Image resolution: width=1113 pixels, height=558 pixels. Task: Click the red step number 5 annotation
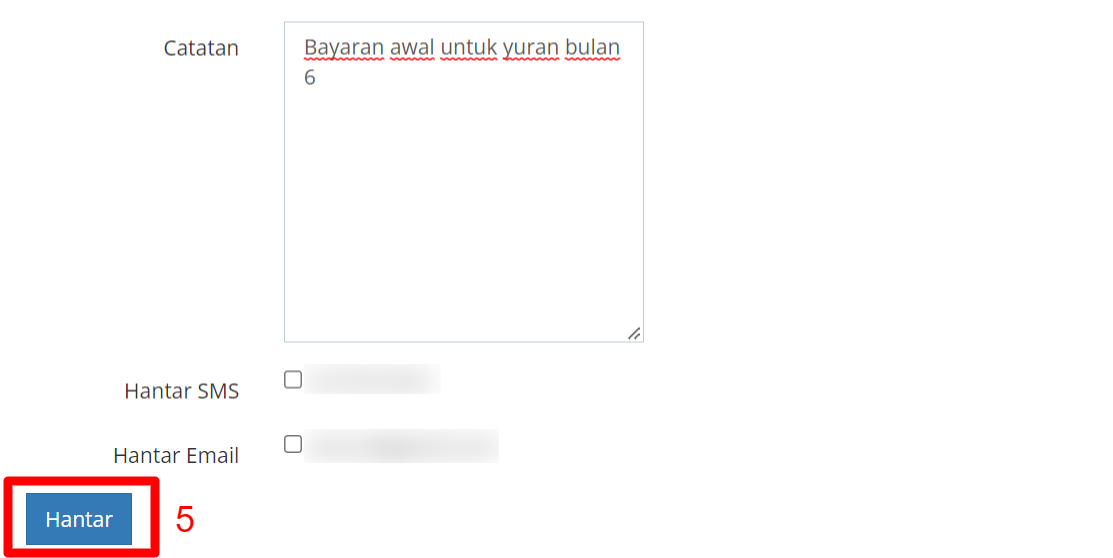(x=185, y=520)
